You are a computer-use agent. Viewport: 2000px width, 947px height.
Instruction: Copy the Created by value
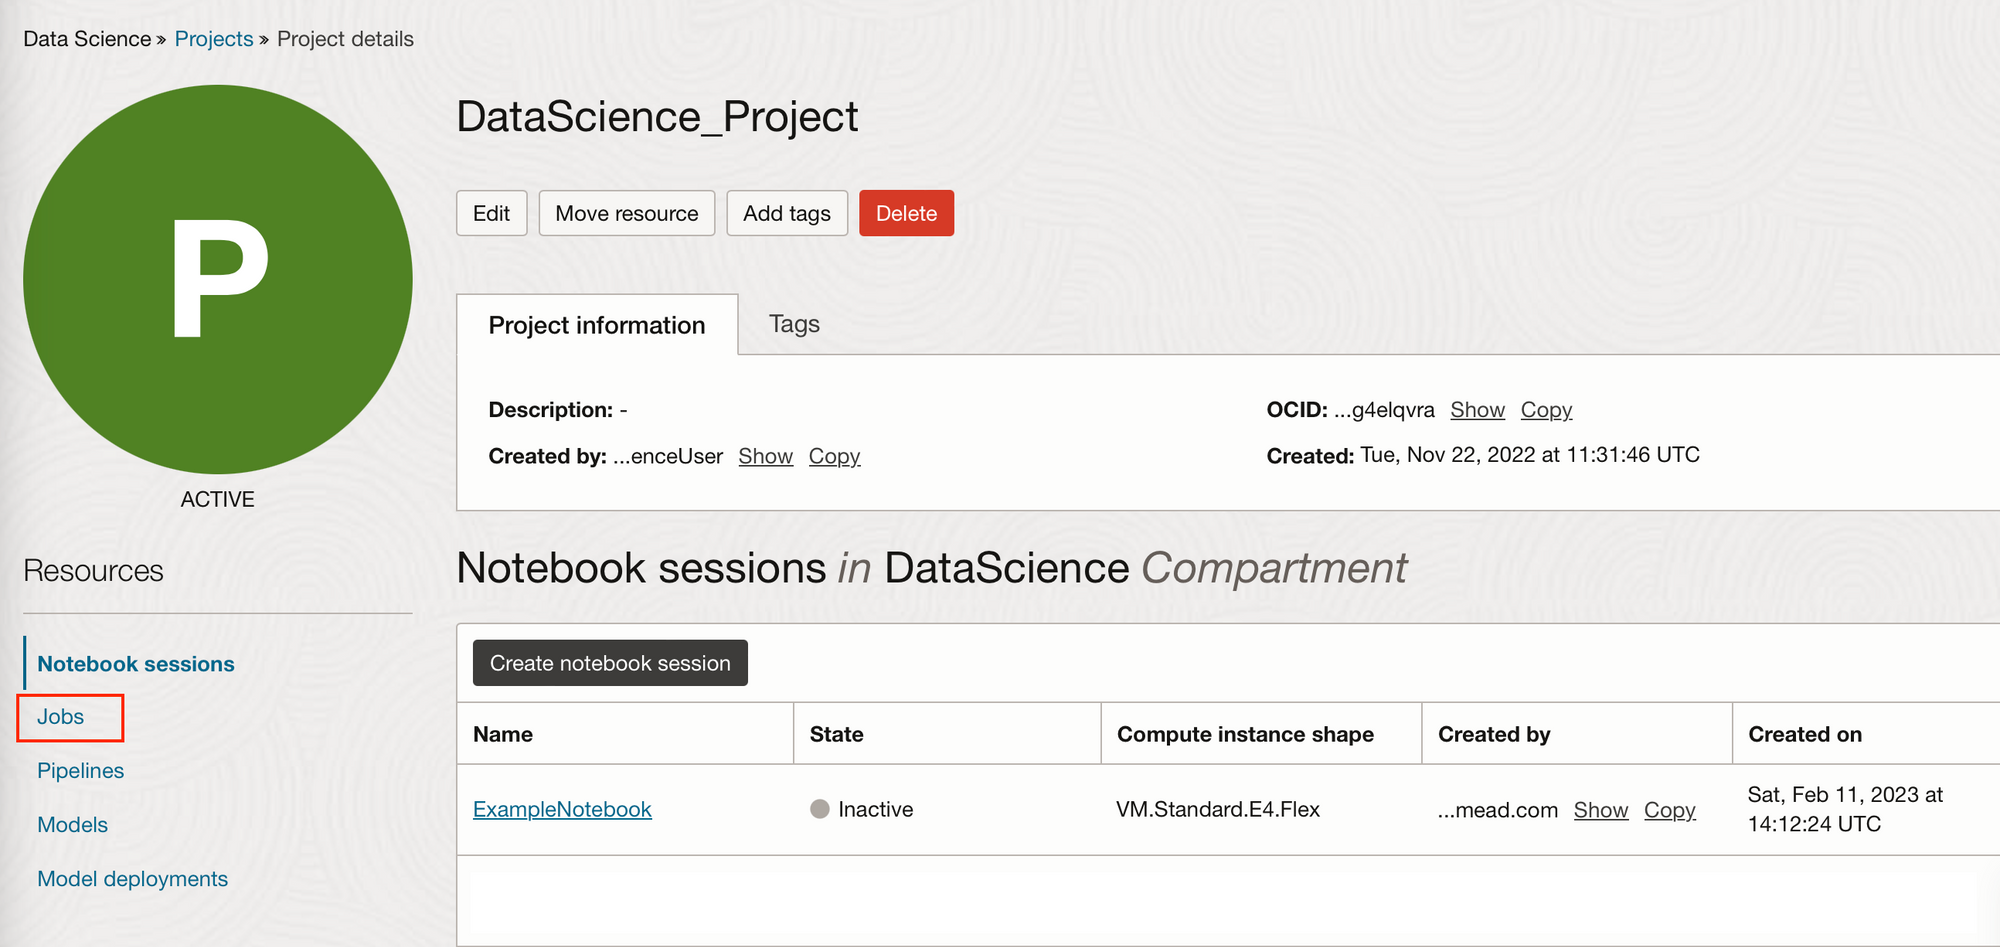pos(834,456)
